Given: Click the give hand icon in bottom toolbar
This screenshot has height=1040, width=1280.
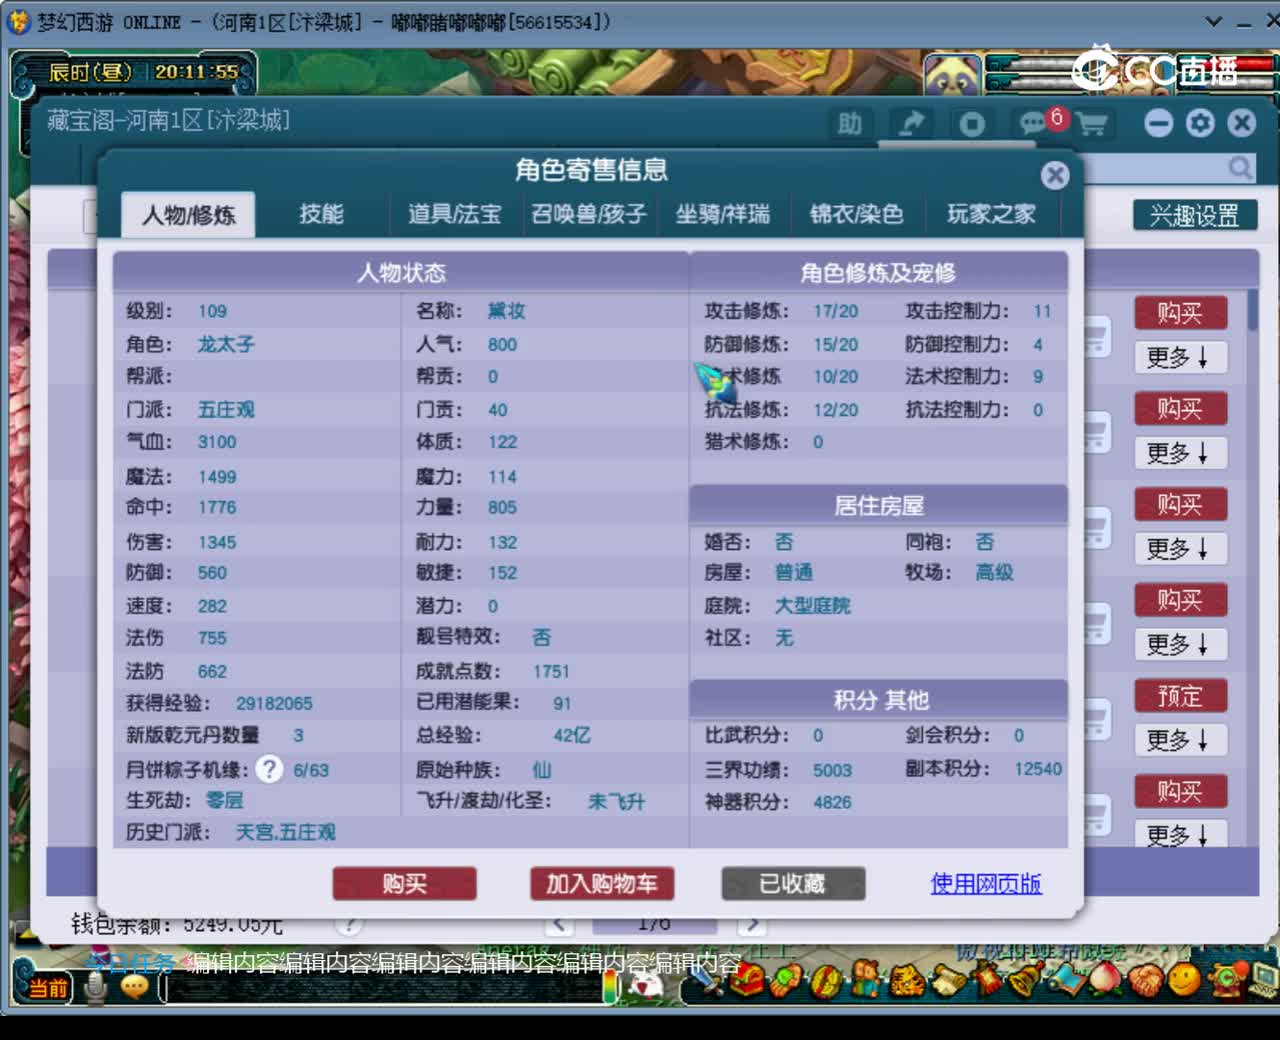Looking at the screenshot, I should point(786,981).
